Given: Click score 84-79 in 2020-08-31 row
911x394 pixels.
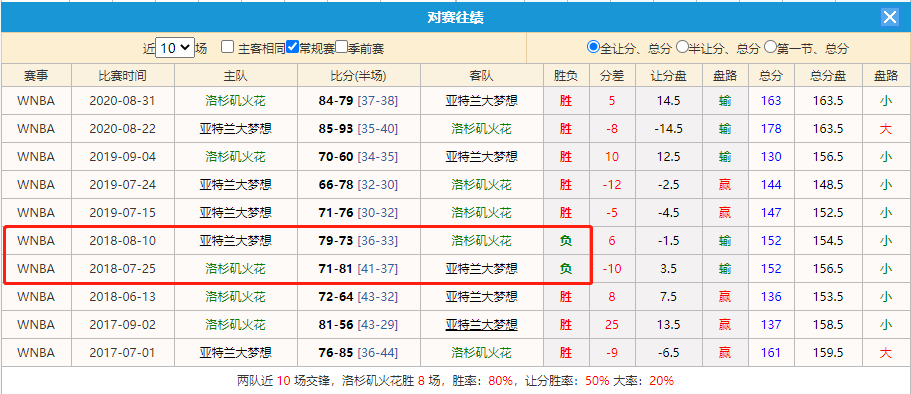Looking at the screenshot, I should 336,101.
